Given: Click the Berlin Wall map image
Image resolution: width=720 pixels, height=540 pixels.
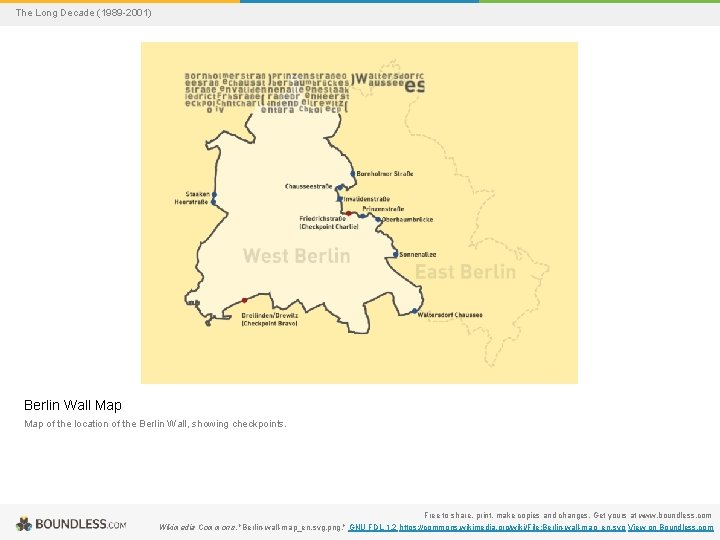Looking at the screenshot, I should pyautogui.click(x=359, y=213).
